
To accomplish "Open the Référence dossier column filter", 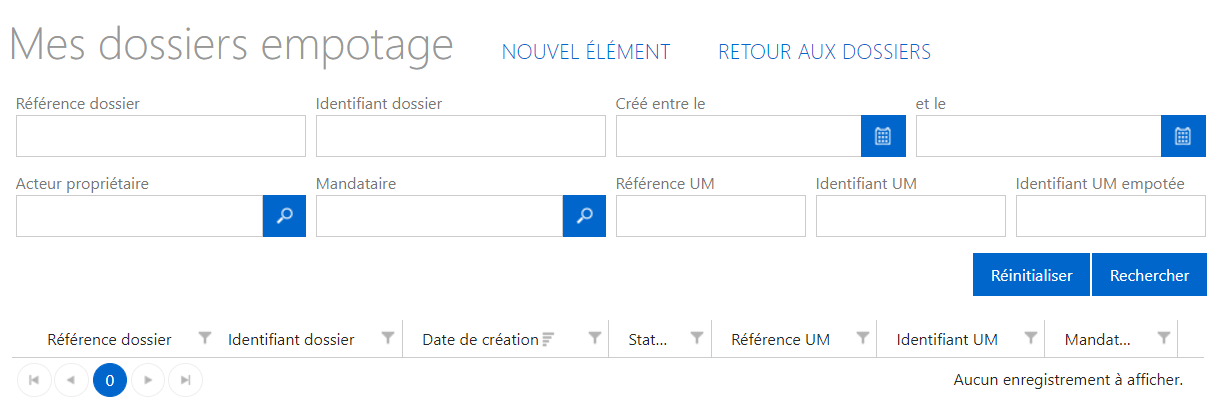I will pos(205,339).
